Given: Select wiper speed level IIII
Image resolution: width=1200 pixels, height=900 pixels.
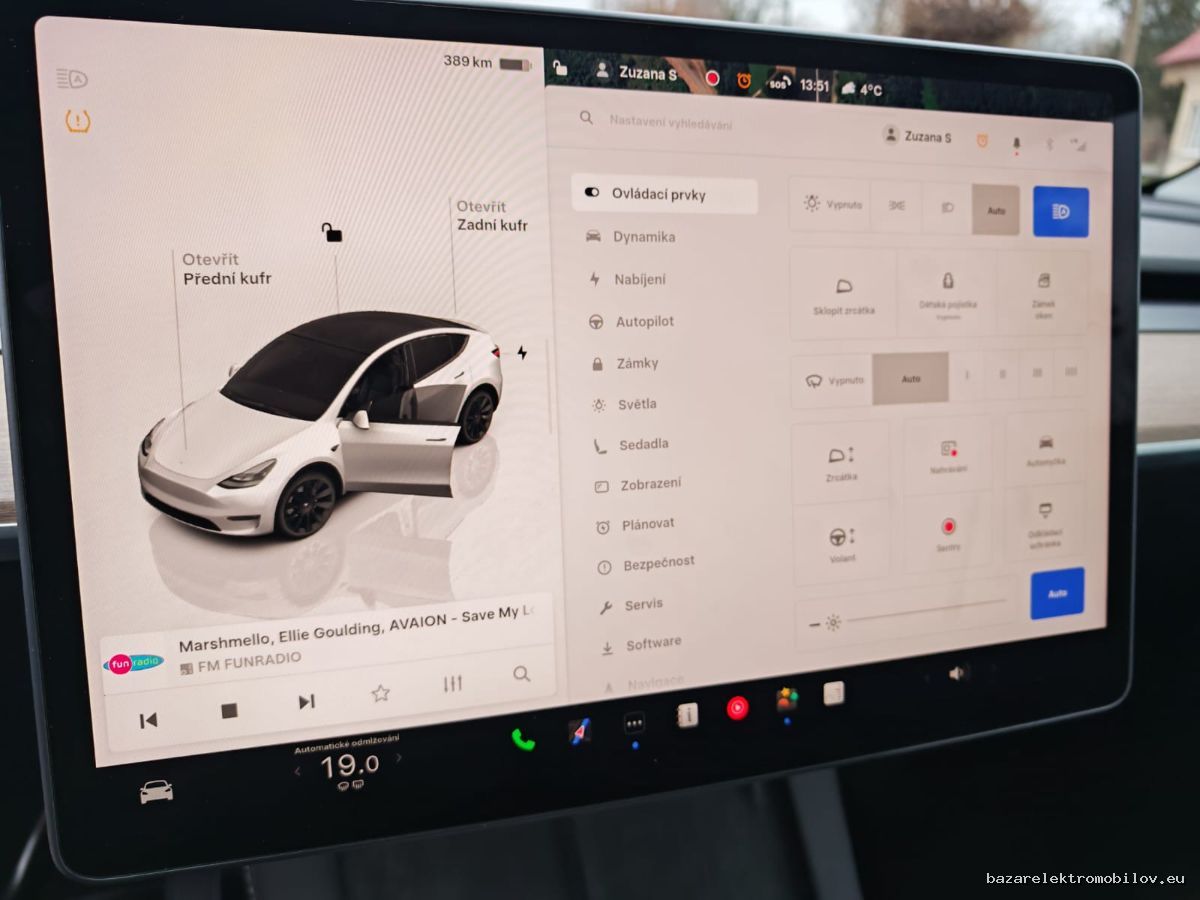Looking at the screenshot, I should click(1070, 372).
